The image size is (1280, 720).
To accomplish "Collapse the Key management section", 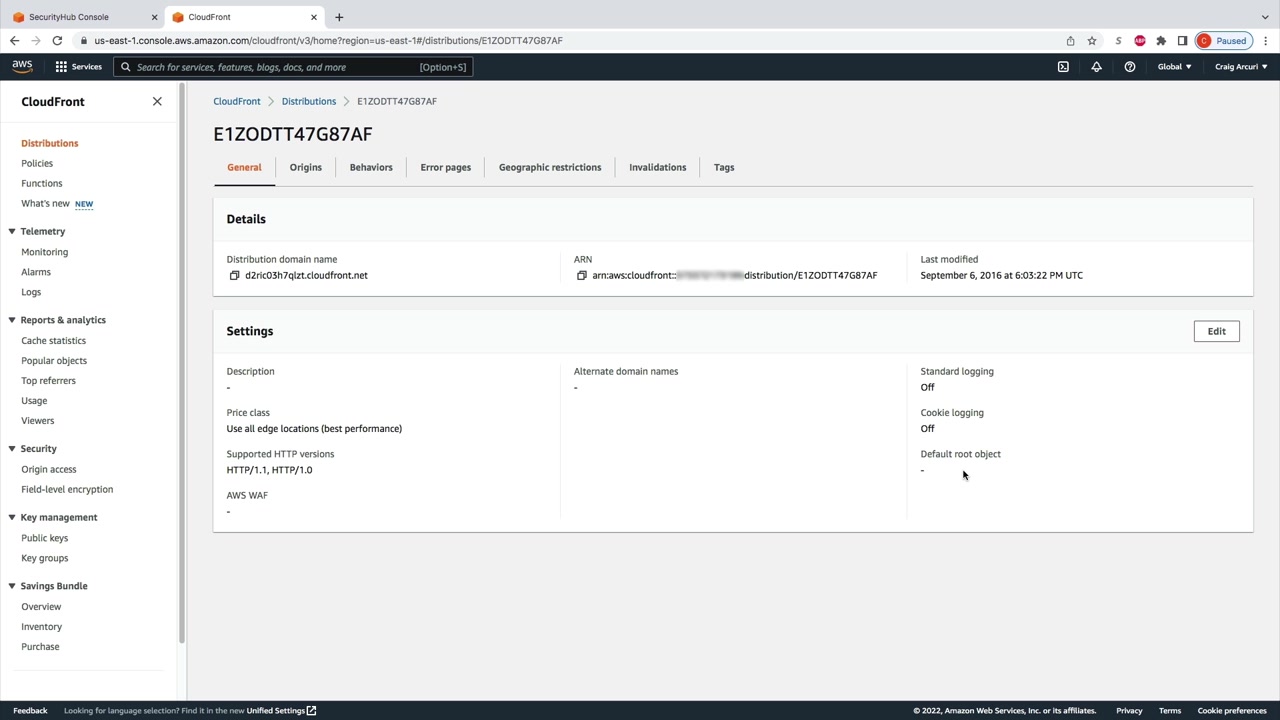I will coord(12,518).
